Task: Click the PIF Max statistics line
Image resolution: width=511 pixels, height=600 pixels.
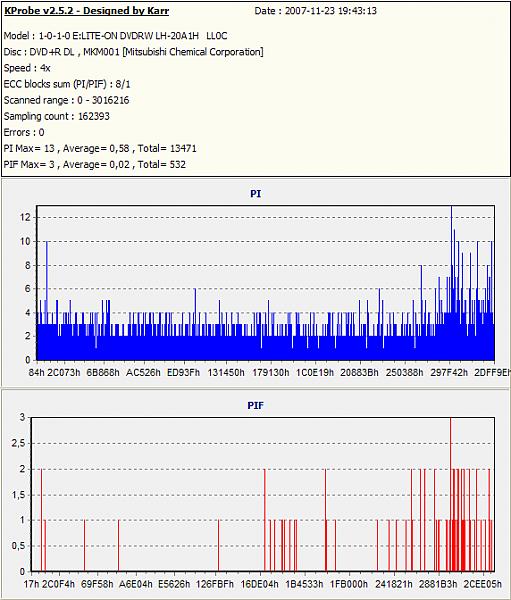Action: click(x=95, y=165)
